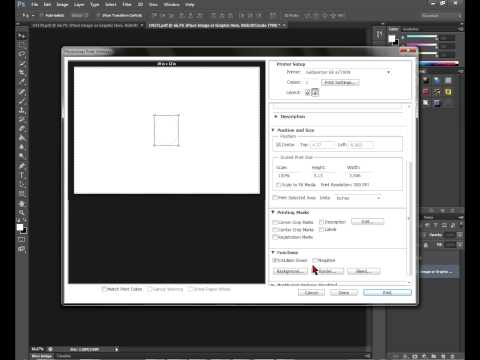Open the Essentials workspace dropdown
Screen dimensions: 480x360
point(442,16)
